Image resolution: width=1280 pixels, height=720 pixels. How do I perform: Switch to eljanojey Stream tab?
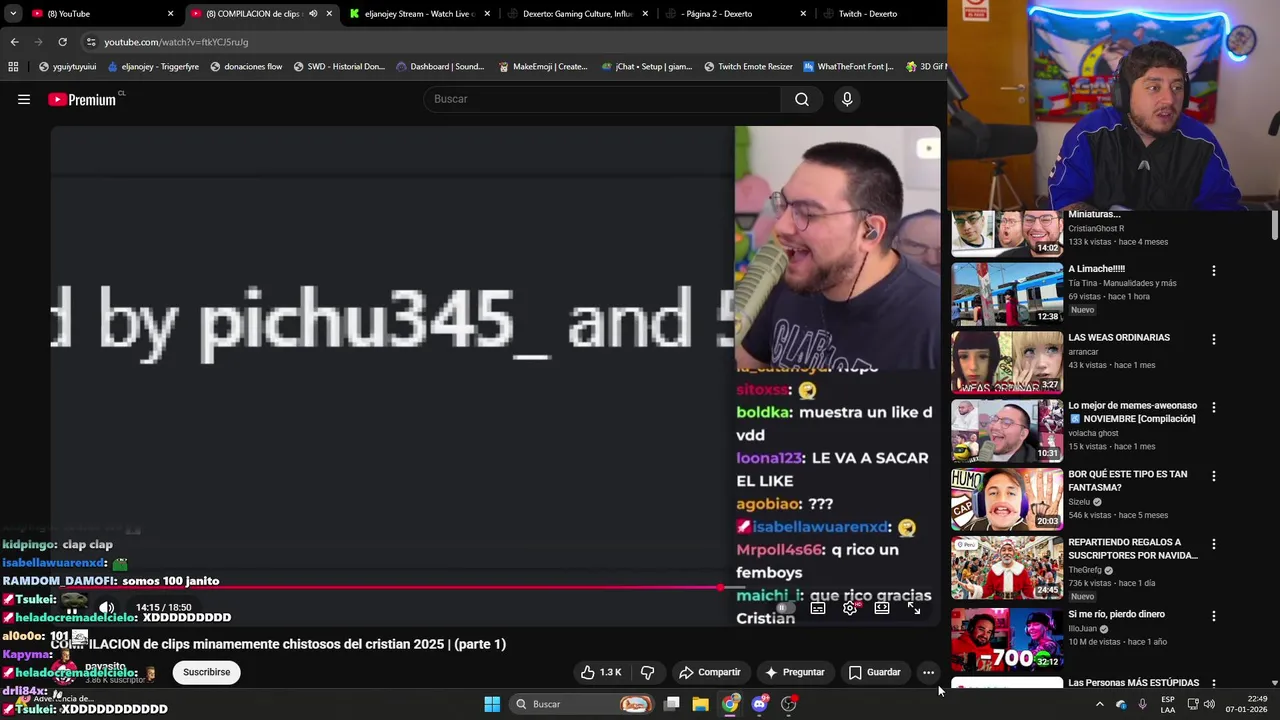click(x=420, y=14)
